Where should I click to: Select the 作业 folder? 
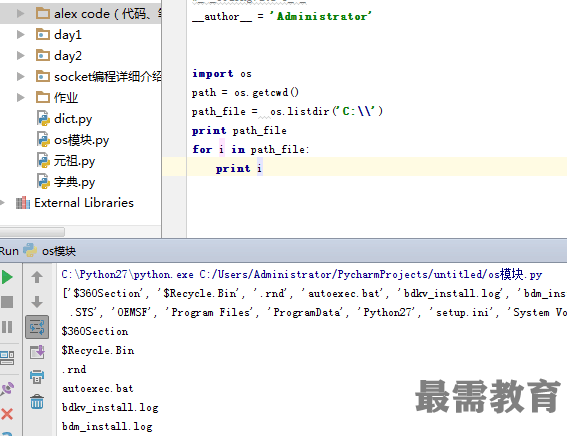pos(57,98)
